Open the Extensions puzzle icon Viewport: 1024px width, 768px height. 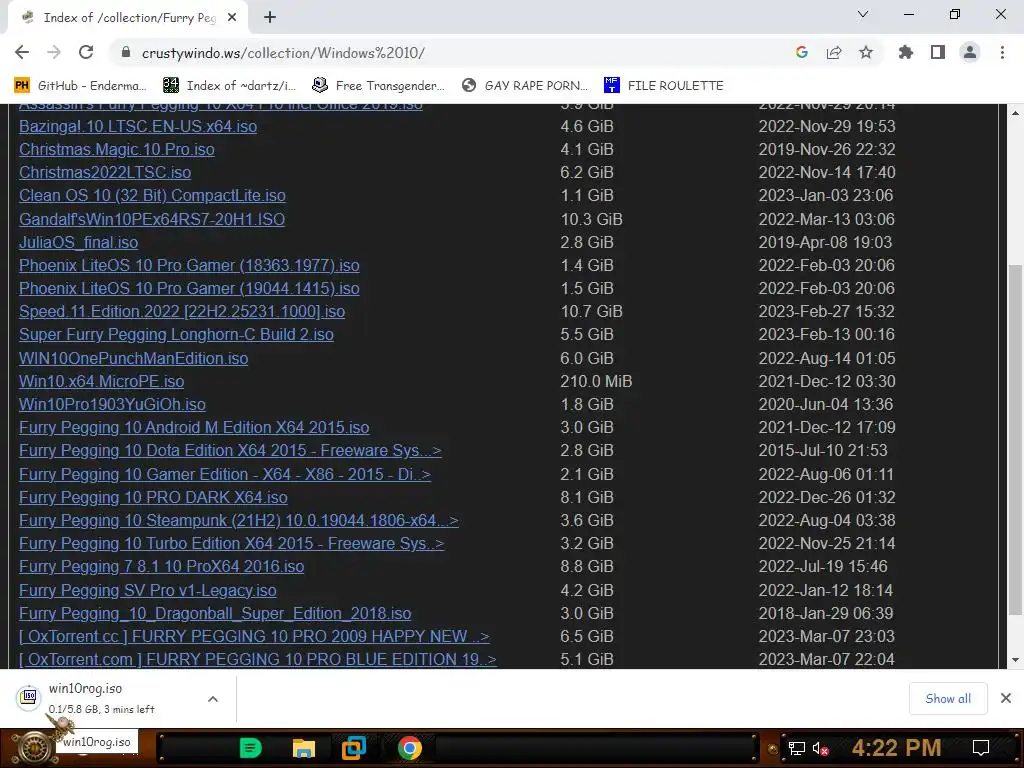(x=905, y=52)
